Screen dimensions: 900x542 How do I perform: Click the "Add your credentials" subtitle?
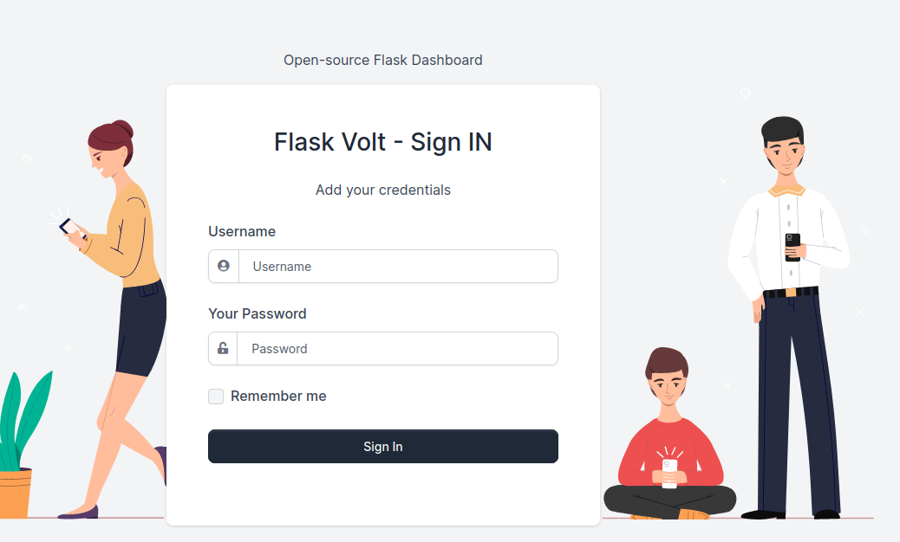click(383, 190)
